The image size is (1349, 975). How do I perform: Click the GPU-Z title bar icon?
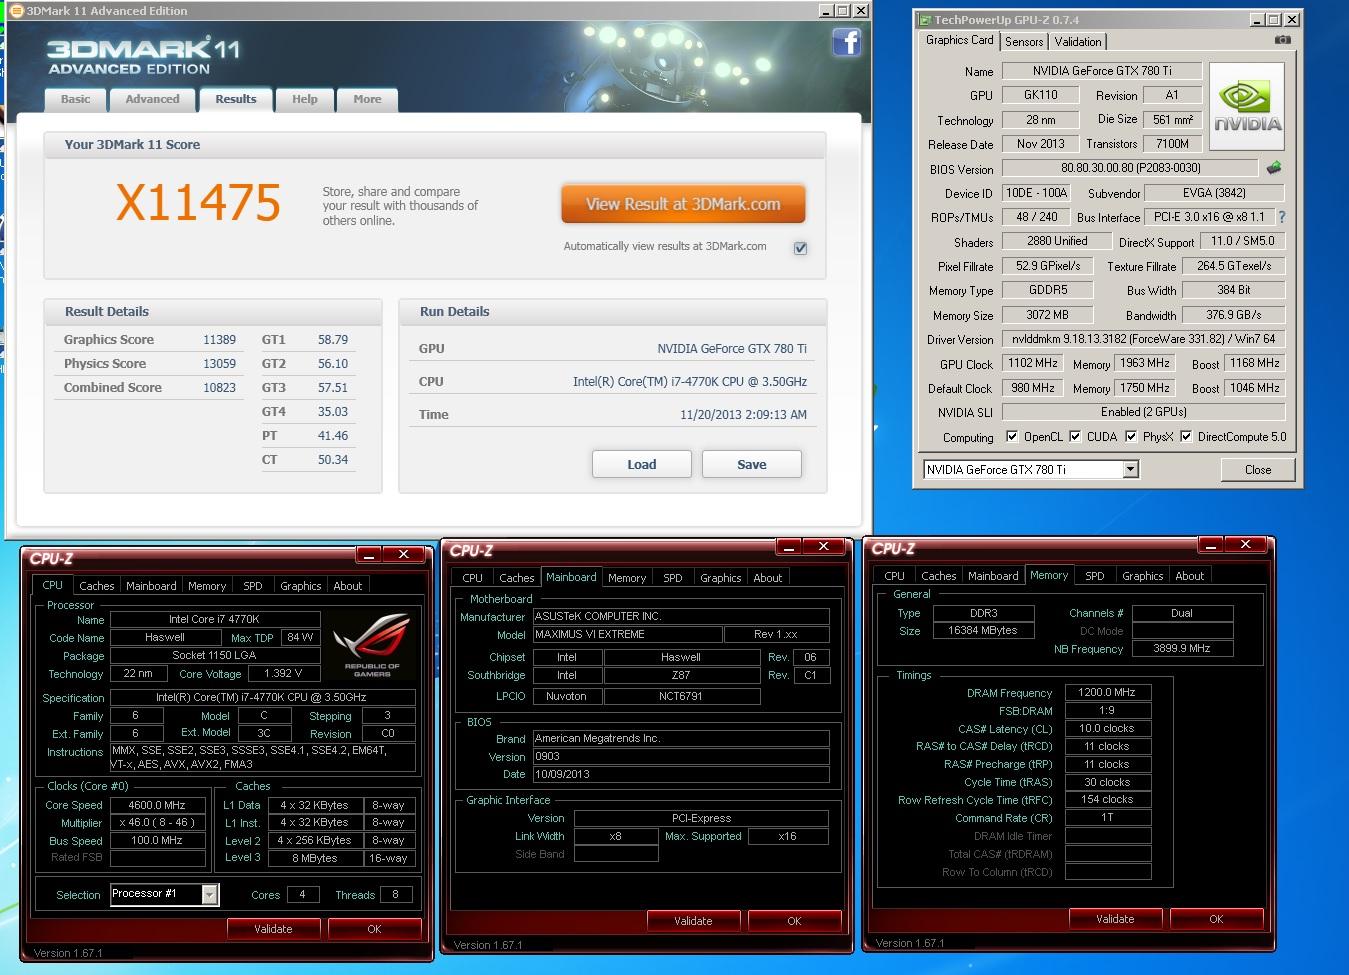point(925,20)
